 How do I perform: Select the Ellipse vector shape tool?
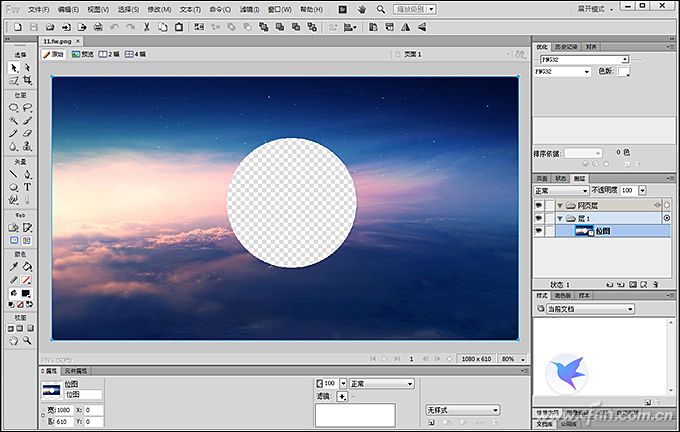pos(14,187)
